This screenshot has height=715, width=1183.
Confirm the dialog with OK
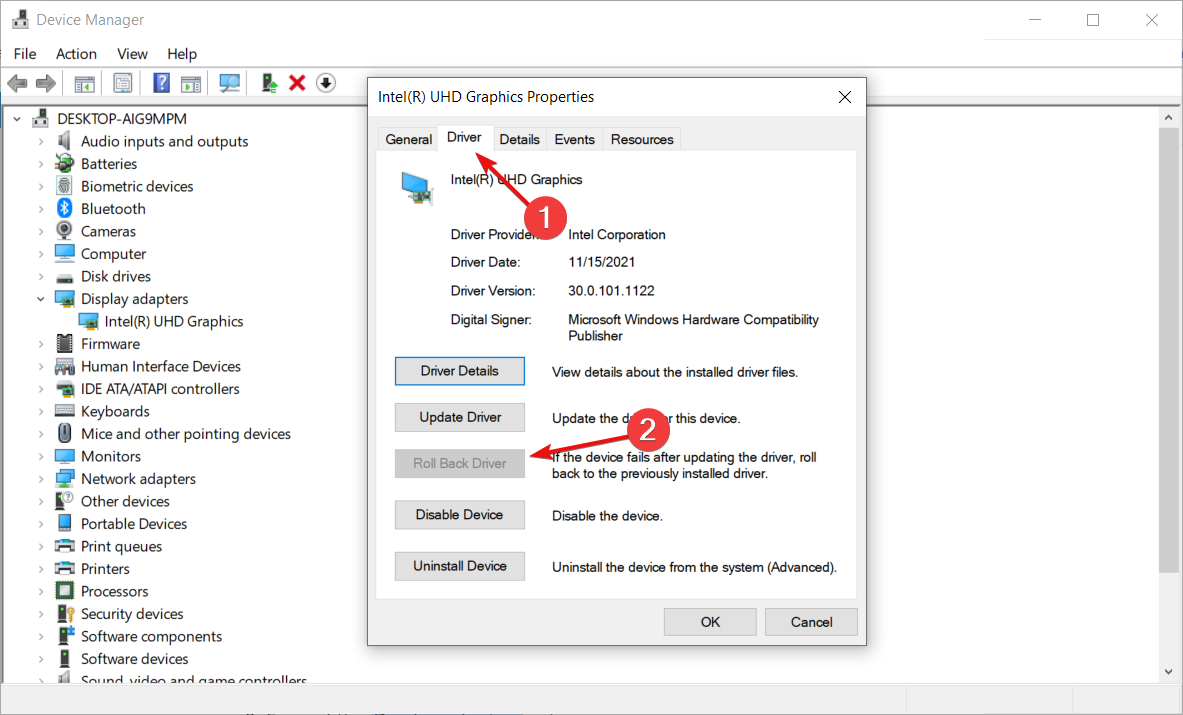pyautogui.click(x=710, y=621)
